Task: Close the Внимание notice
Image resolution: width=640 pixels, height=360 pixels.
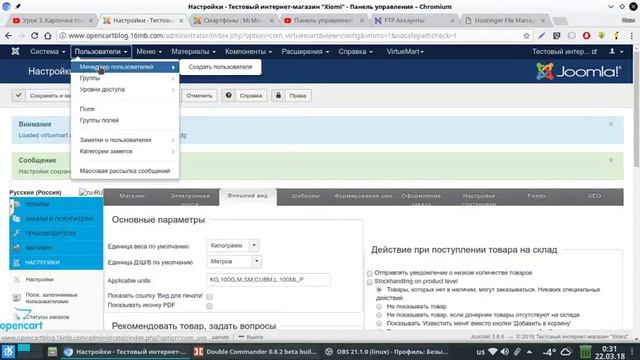Action: pyautogui.click(x=611, y=124)
